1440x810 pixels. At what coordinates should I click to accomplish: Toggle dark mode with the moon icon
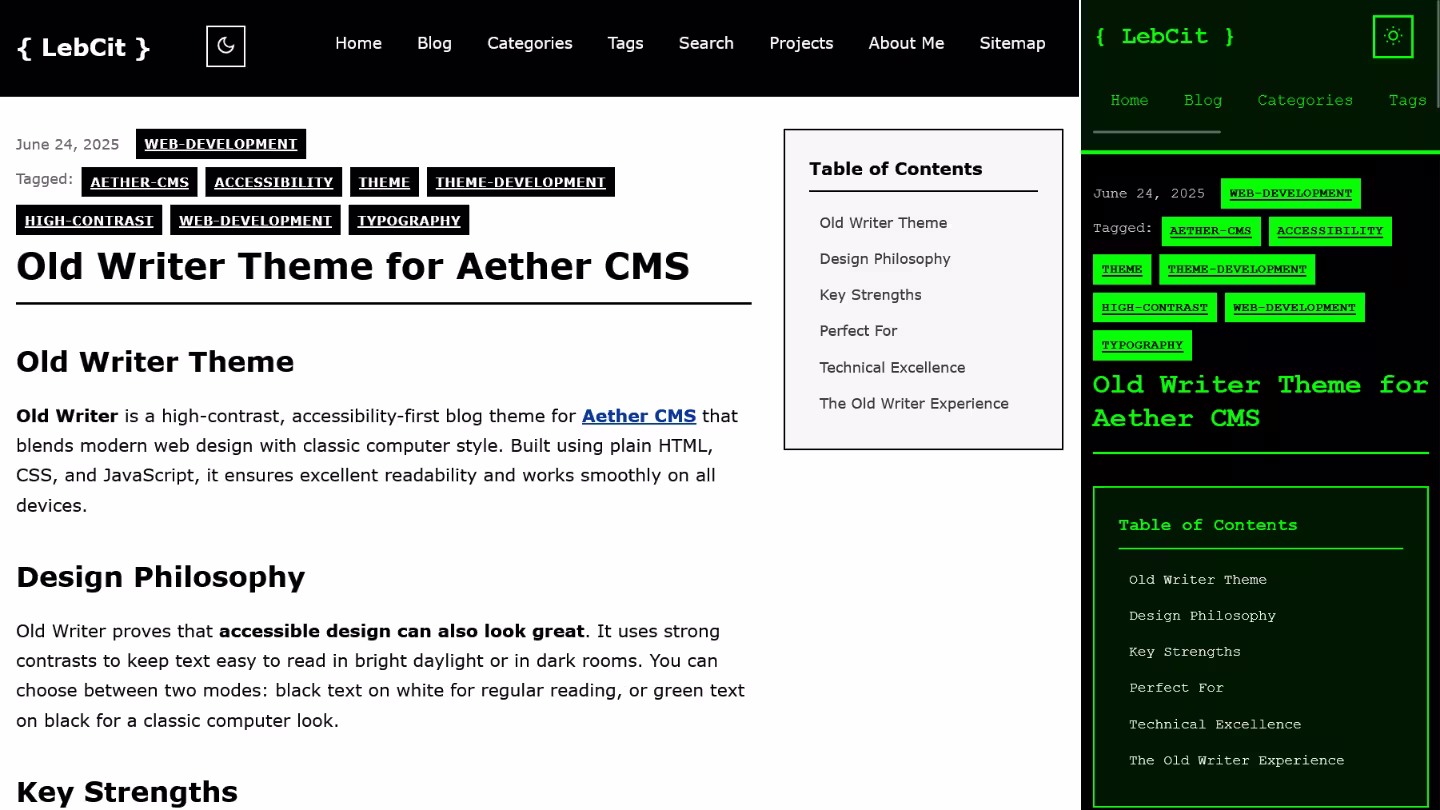tap(226, 46)
